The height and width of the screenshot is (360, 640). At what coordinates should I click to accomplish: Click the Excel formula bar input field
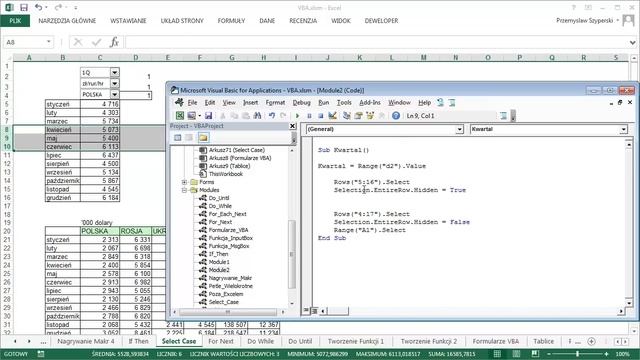click(376, 42)
